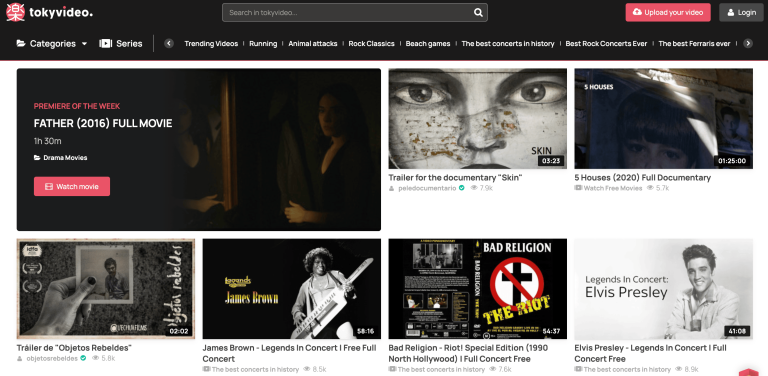Click the Watch movie button
Screen dimensions: 768x376
[x=72, y=187]
